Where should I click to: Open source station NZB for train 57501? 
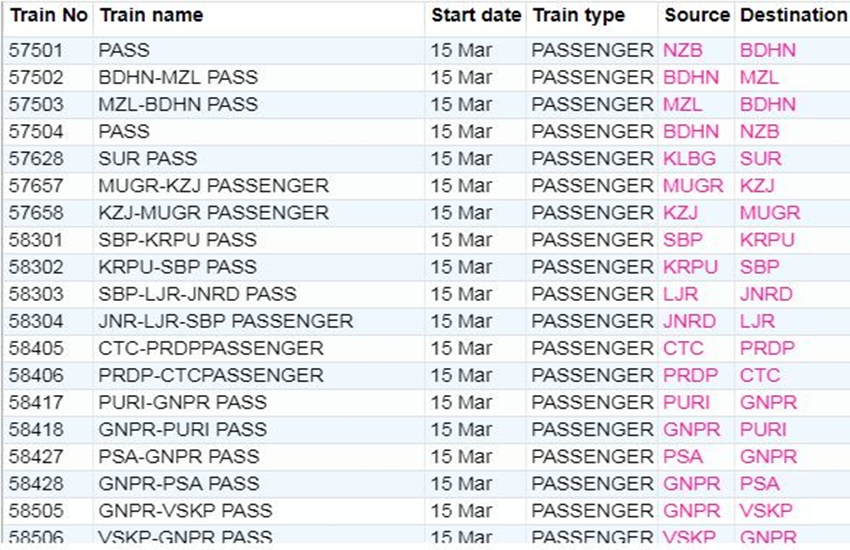[x=683, y=50]
